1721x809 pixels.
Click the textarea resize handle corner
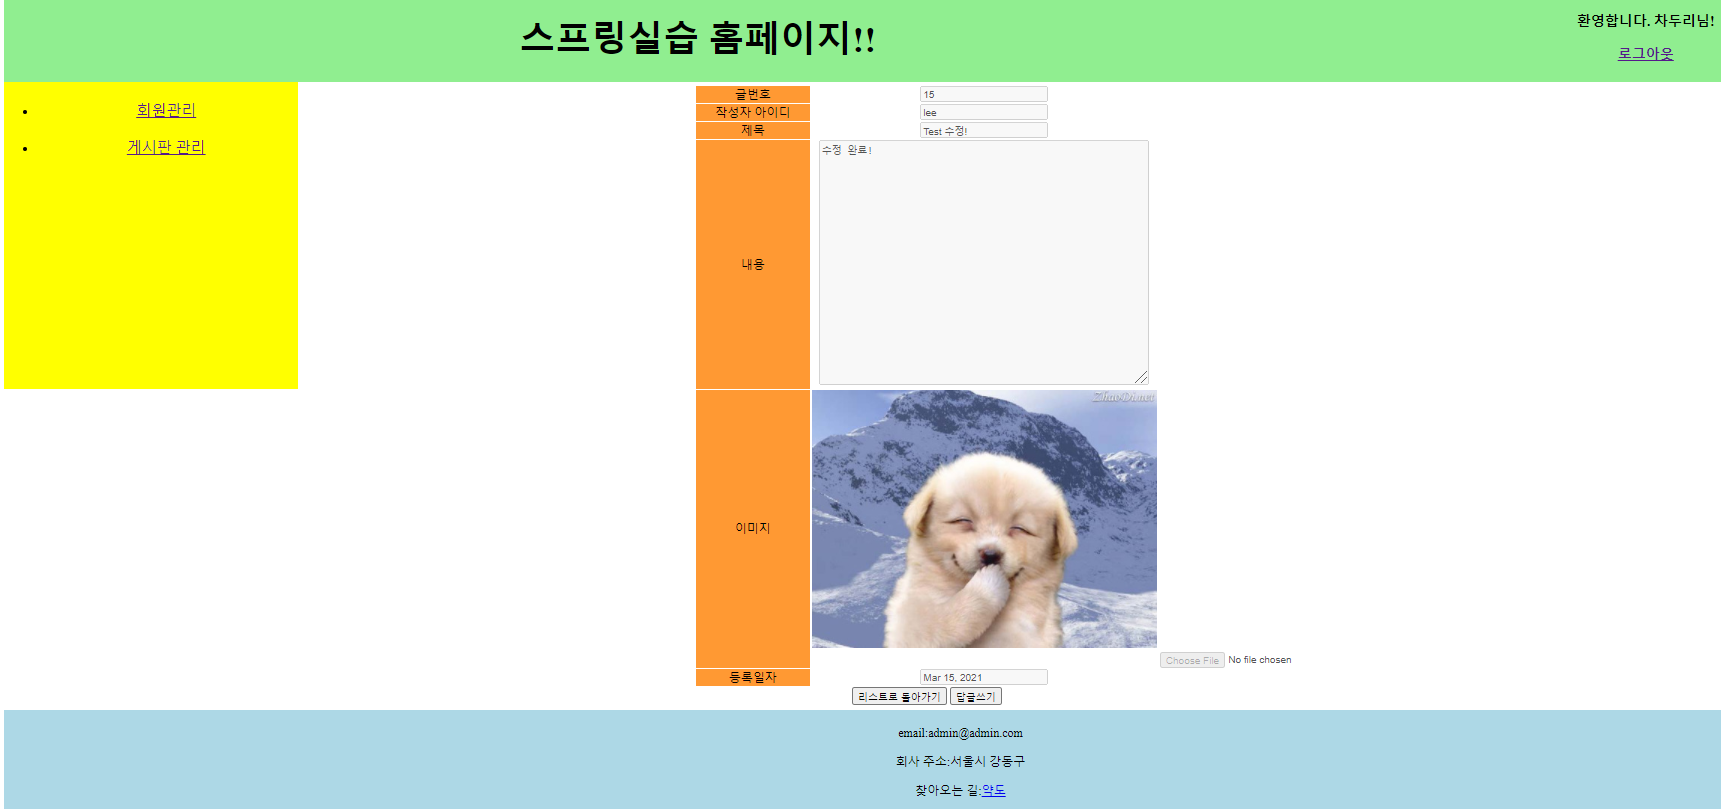1141,377
